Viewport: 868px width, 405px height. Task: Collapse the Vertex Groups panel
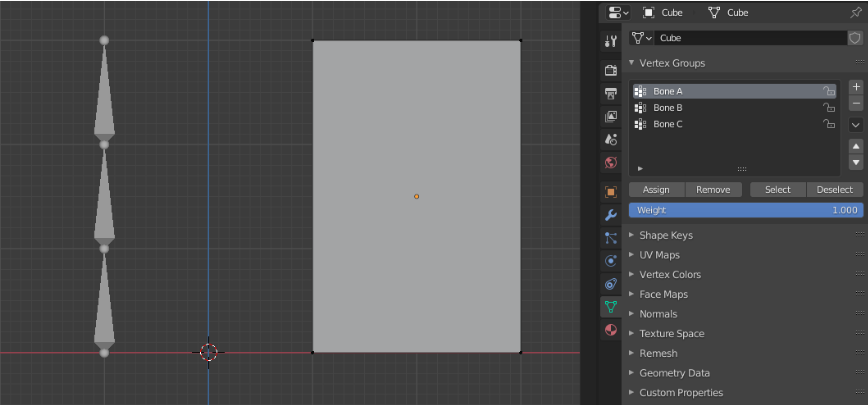pos(632,63)
